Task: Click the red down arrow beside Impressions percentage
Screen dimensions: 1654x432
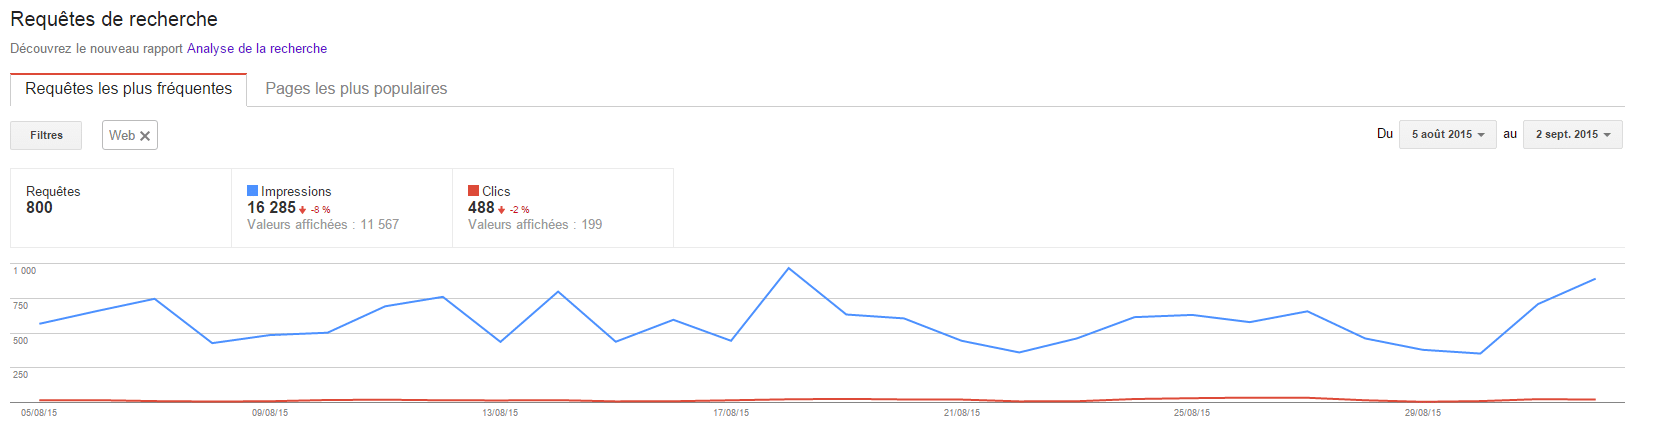Action: pyautogui.click(x=303, y=210)
